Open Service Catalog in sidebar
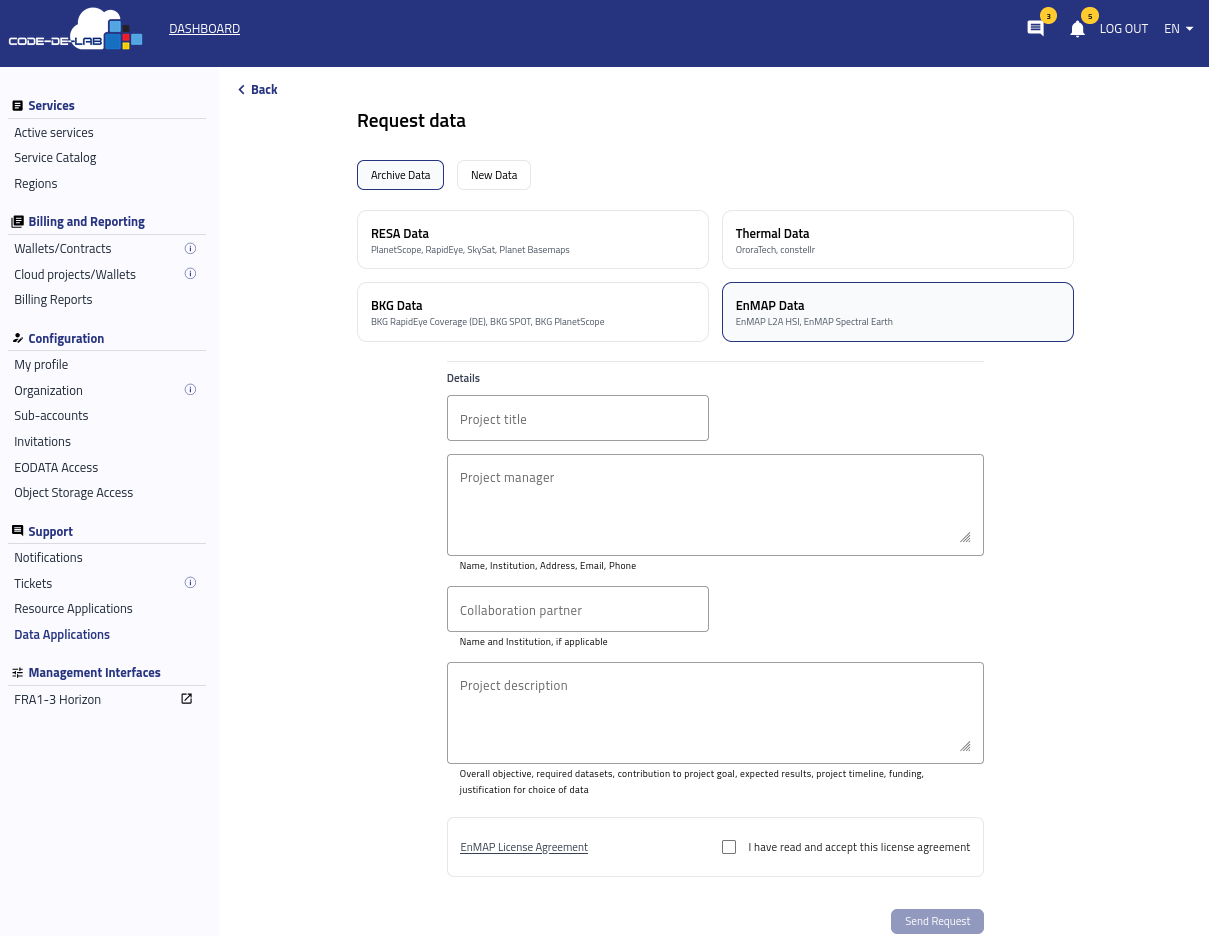 55,158
